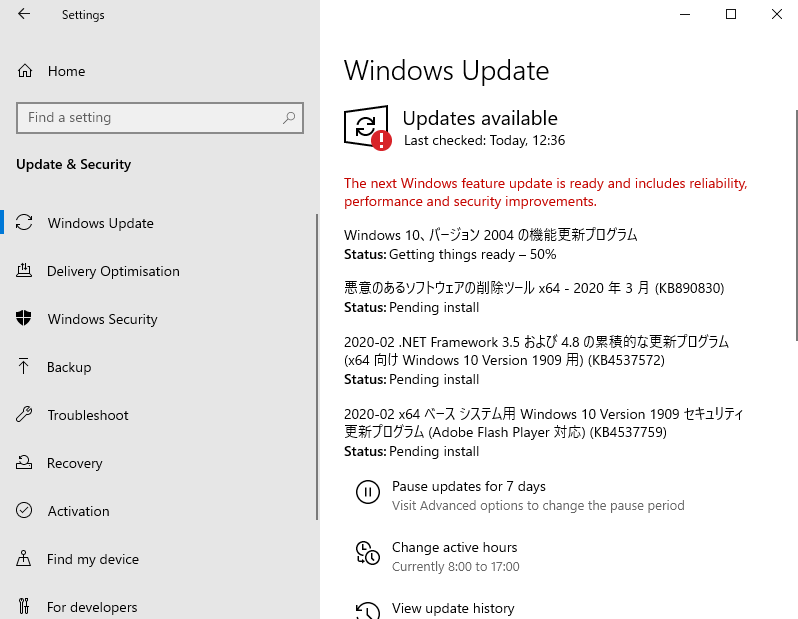
Task: Click the Home house icon
Action: (25, 71)
